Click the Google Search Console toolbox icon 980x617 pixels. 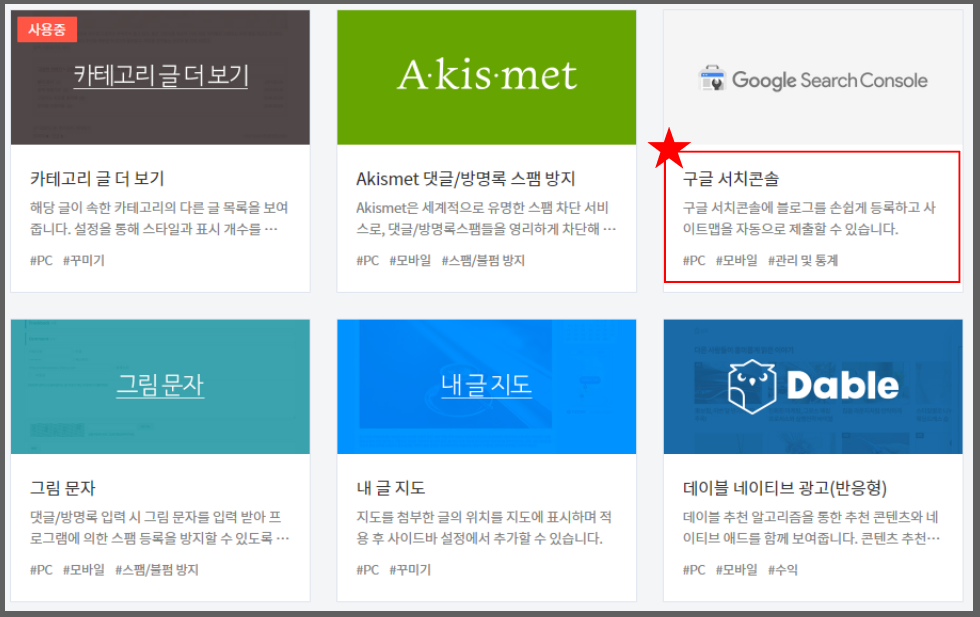click(x=712, y=79)
